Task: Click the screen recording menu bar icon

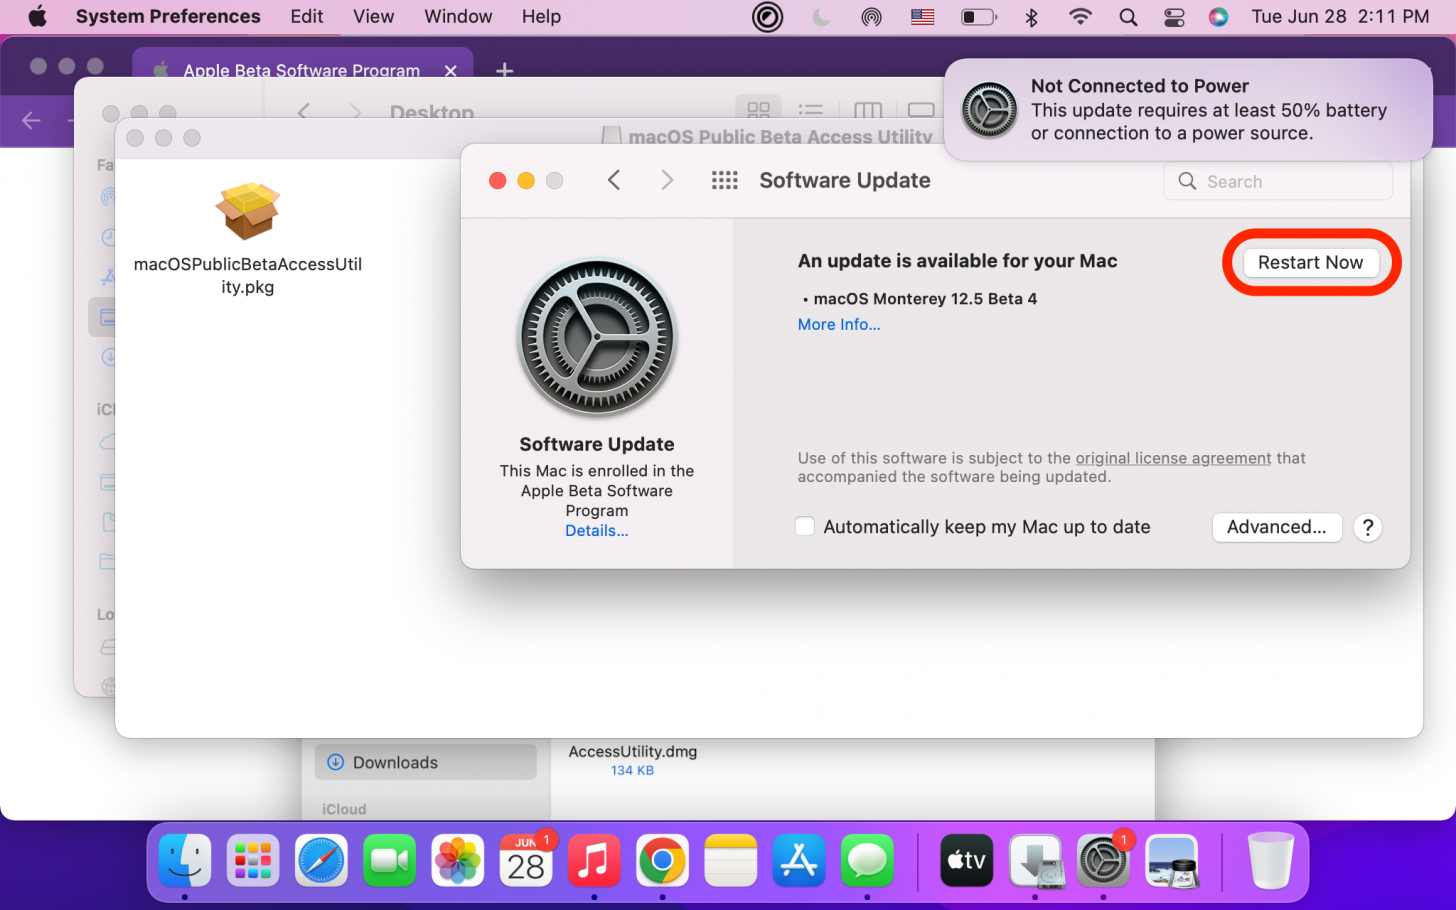Action: tap(767, 17)
